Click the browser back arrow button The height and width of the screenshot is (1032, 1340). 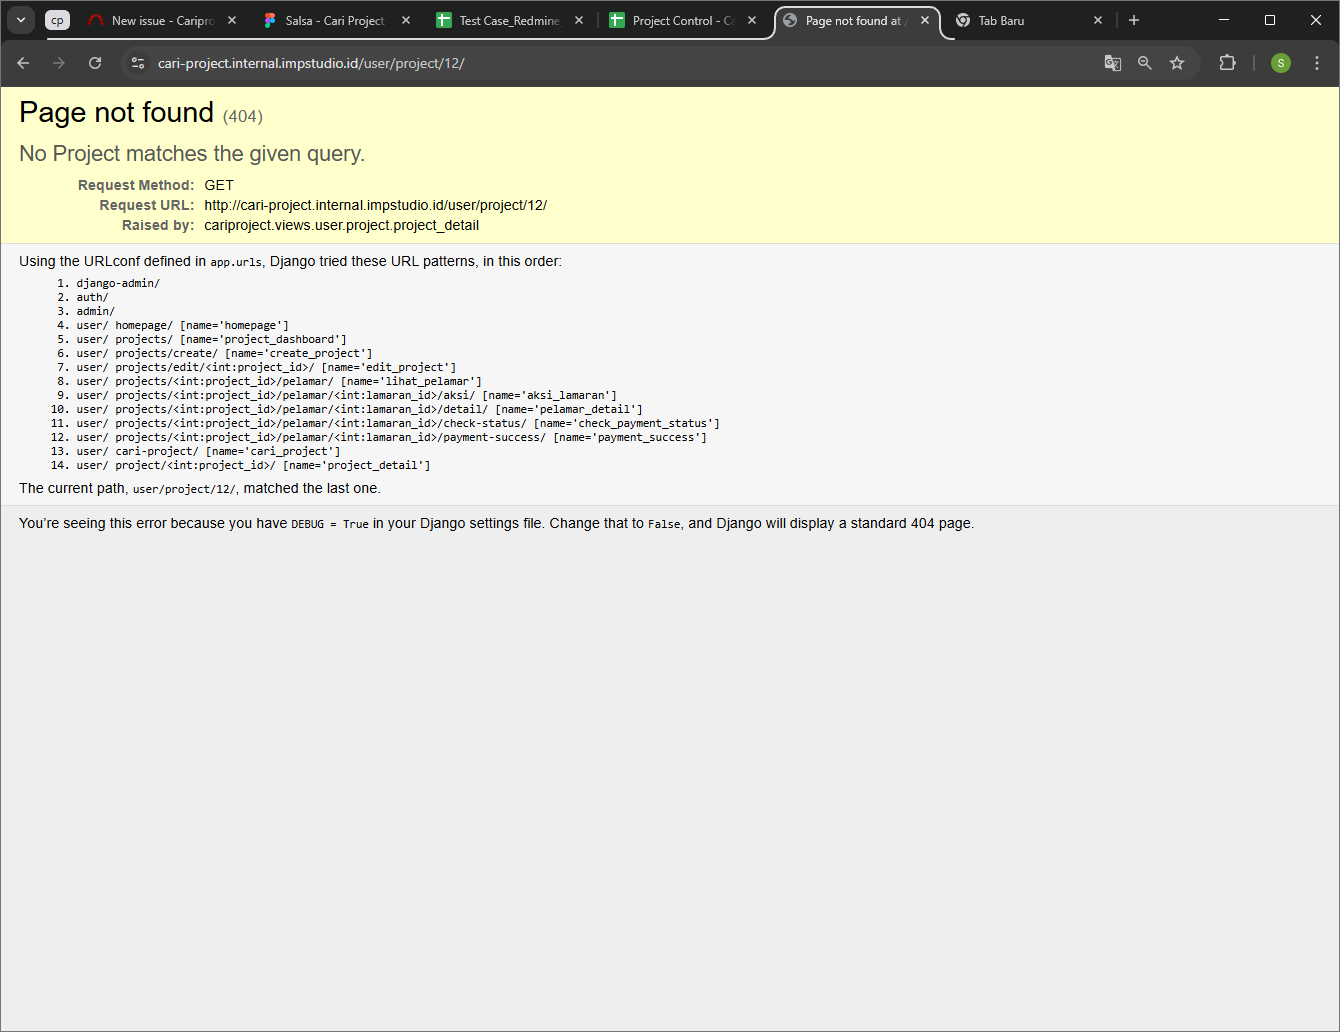(x=23, y=63)
